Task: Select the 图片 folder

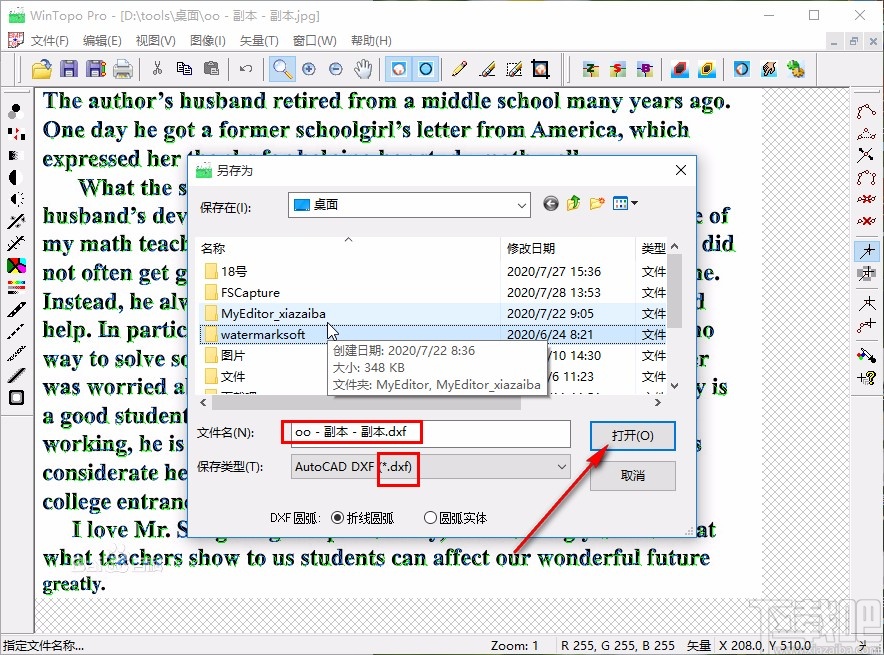Action: (224, 356)
